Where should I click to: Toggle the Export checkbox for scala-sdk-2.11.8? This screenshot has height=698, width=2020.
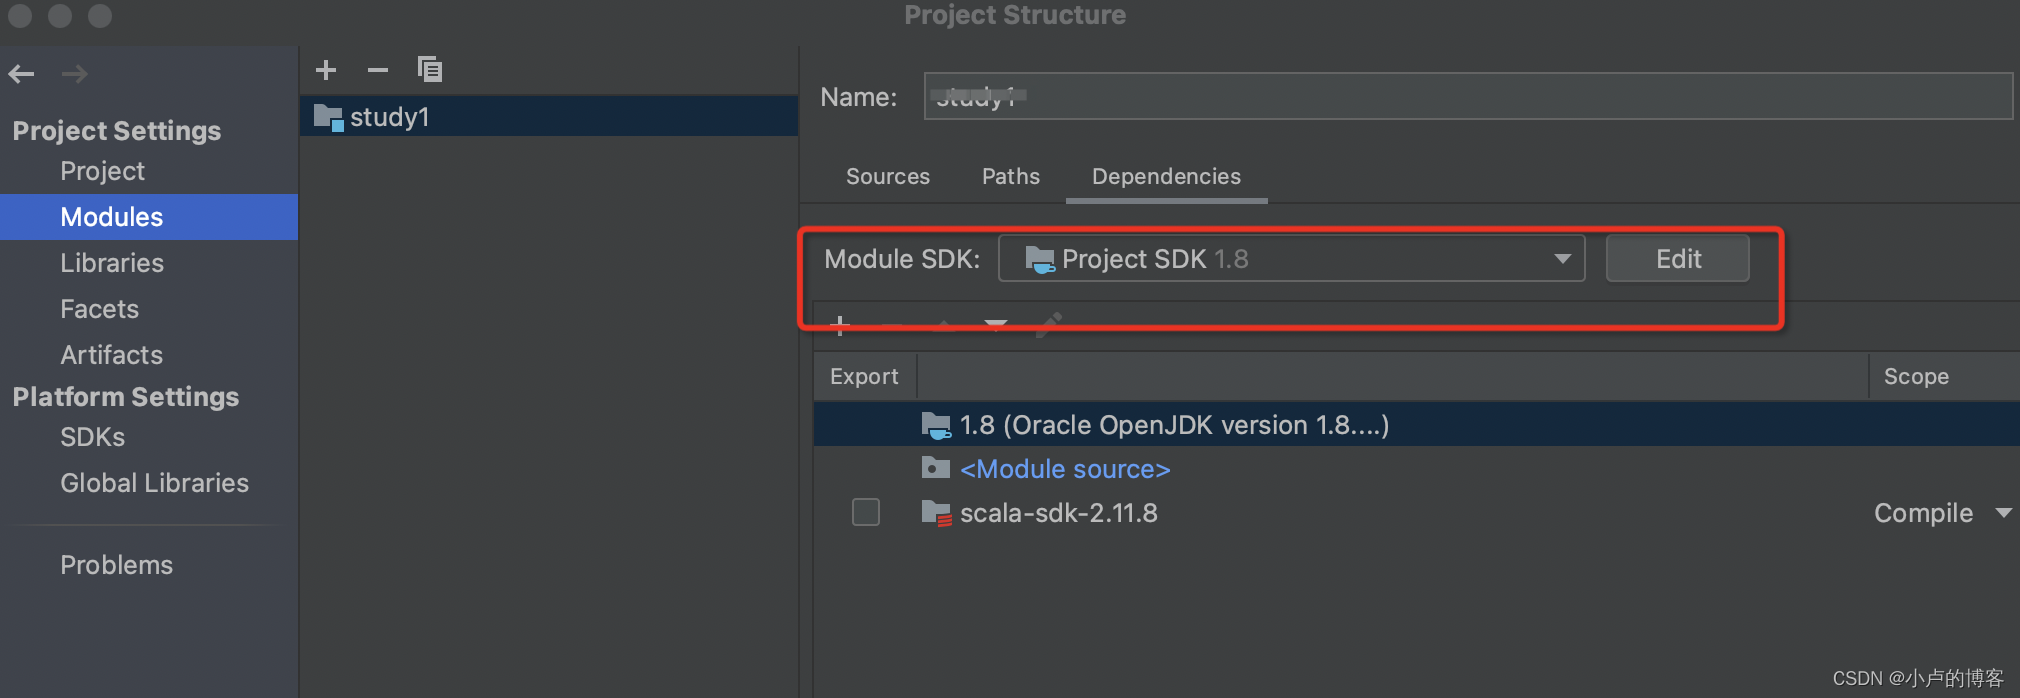tap(866, 512)
